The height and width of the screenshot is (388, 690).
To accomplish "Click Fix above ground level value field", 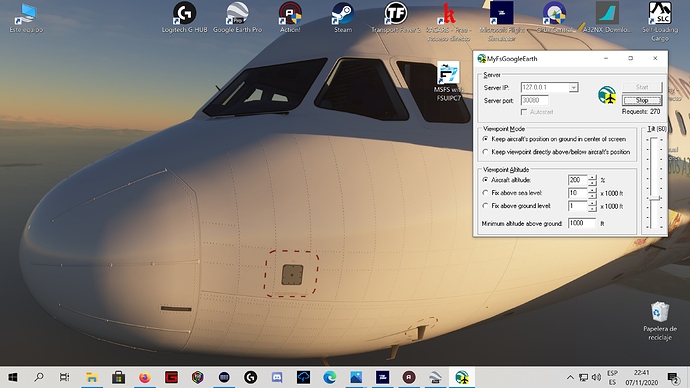I will coord(578,205).
